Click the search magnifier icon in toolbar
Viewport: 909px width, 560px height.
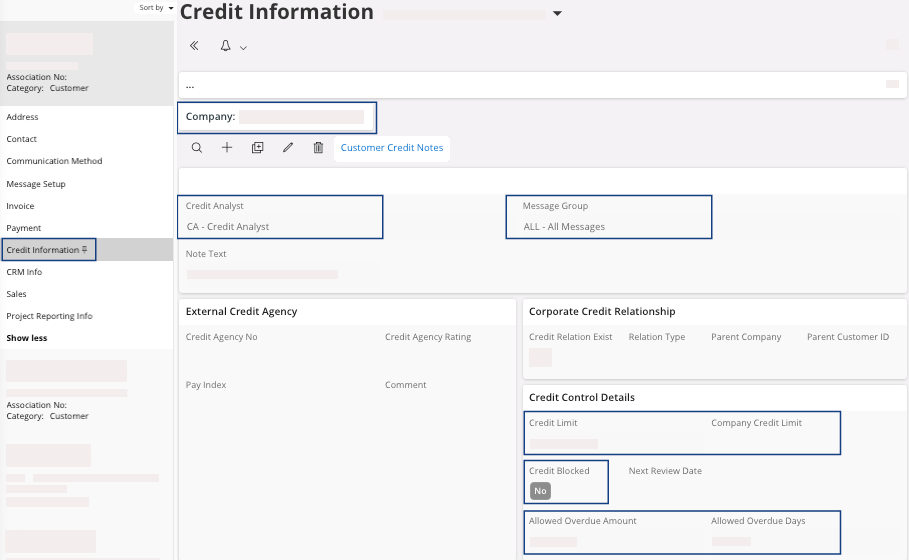(197, 148)
